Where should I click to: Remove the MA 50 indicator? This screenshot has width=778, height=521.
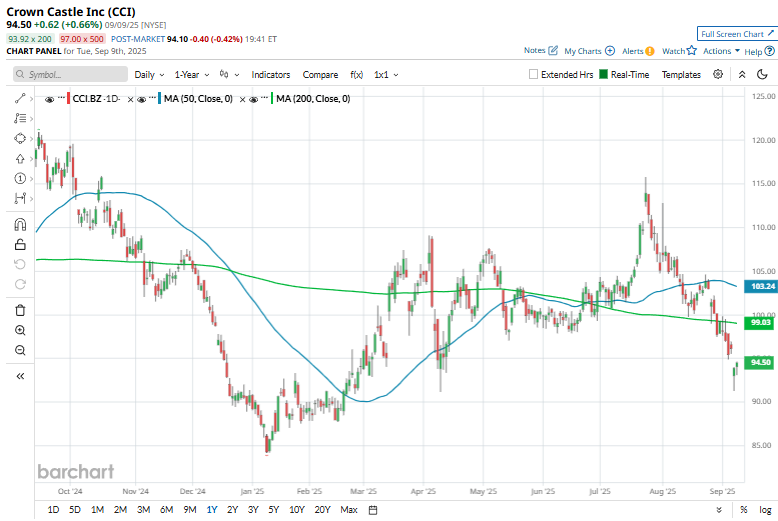(x=242, y=99)
